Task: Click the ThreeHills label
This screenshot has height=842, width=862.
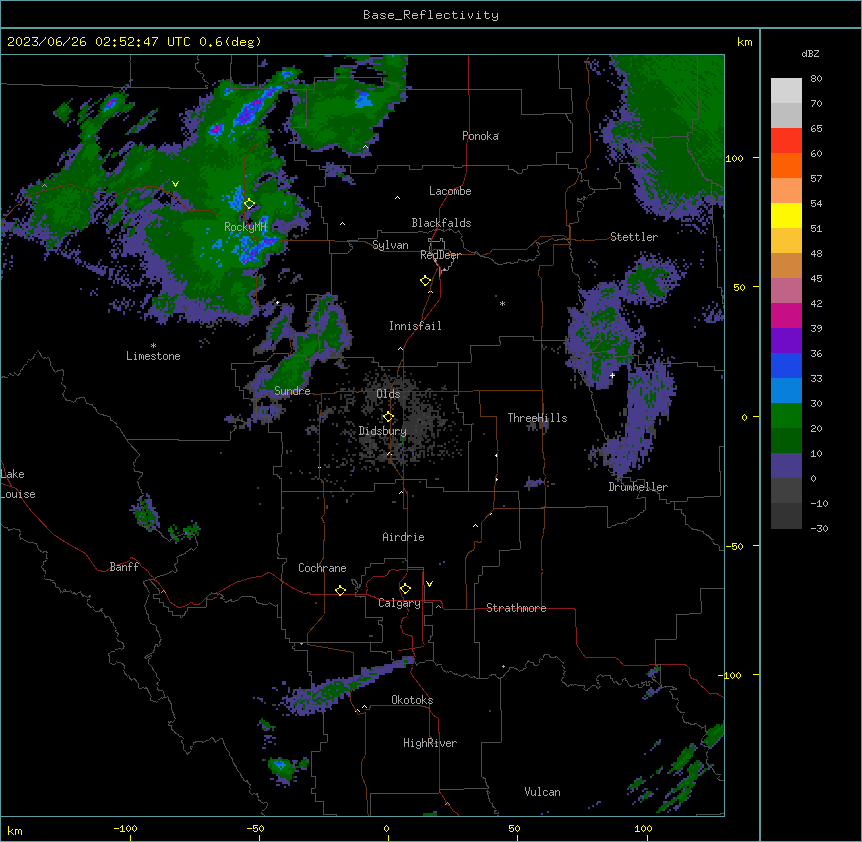Action: pyautogui.click(x=537, y=418)
